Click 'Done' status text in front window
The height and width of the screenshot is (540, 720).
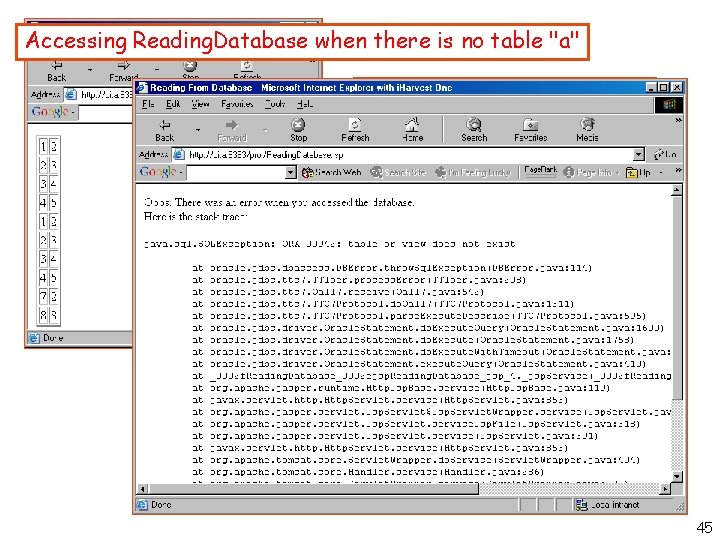point(161,505)
